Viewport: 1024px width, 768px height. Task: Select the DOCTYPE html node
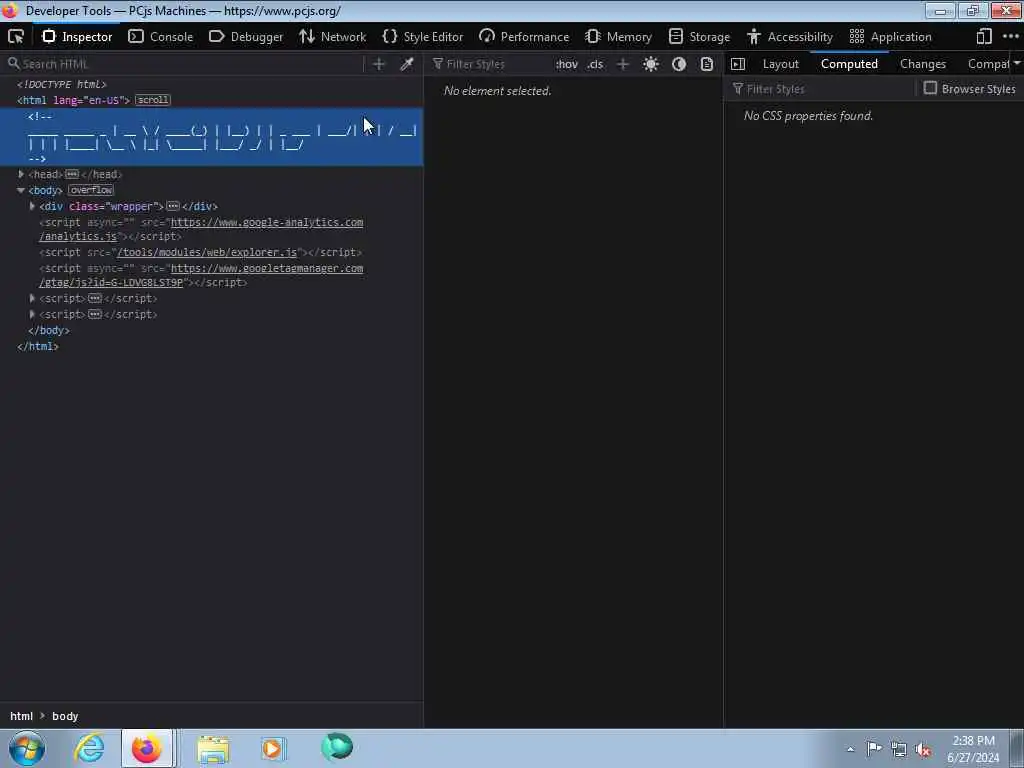point(61,84)
